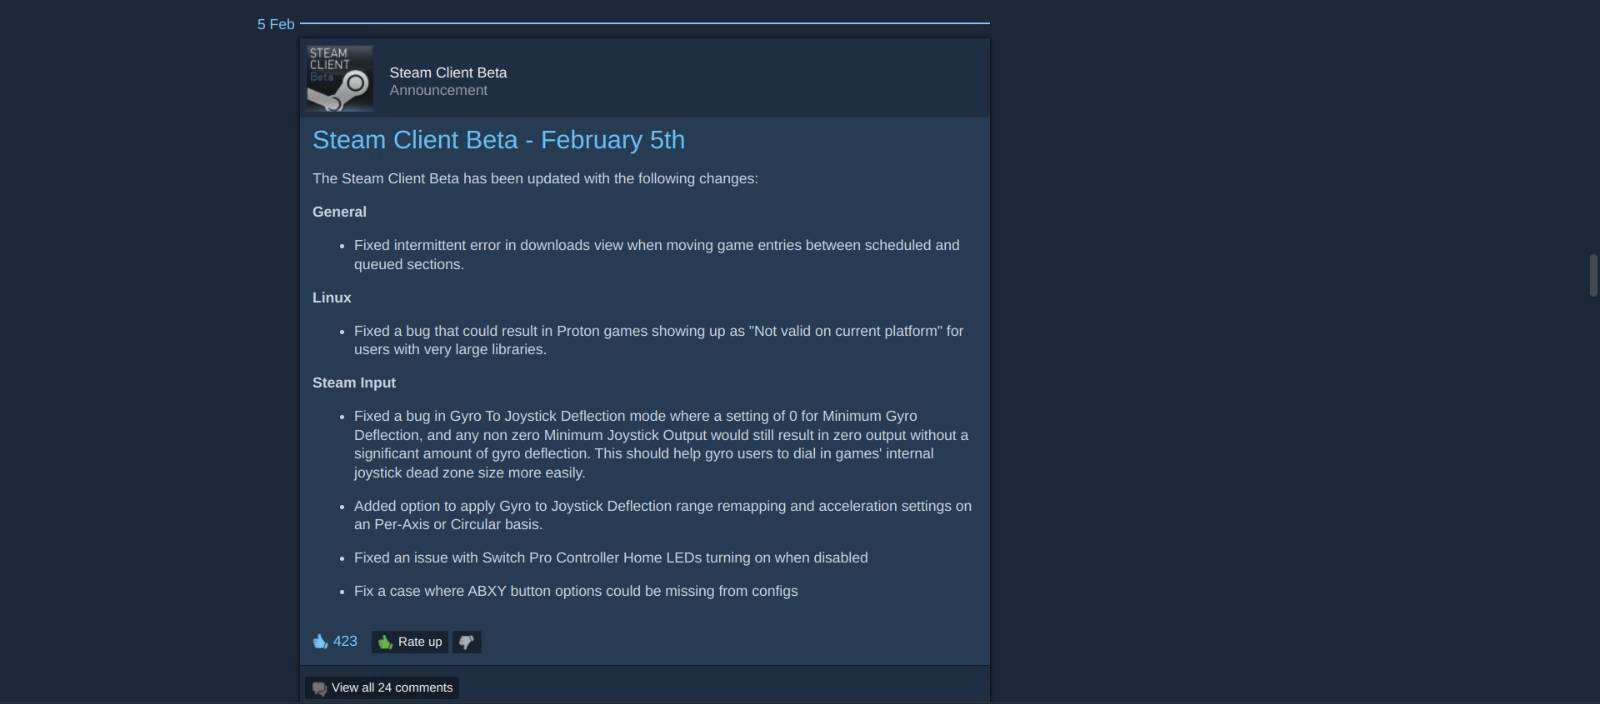Click the Steam Client Beta avatar logo
The height and width of the screenshot is (704, 1600).
[x=339, y=78]
